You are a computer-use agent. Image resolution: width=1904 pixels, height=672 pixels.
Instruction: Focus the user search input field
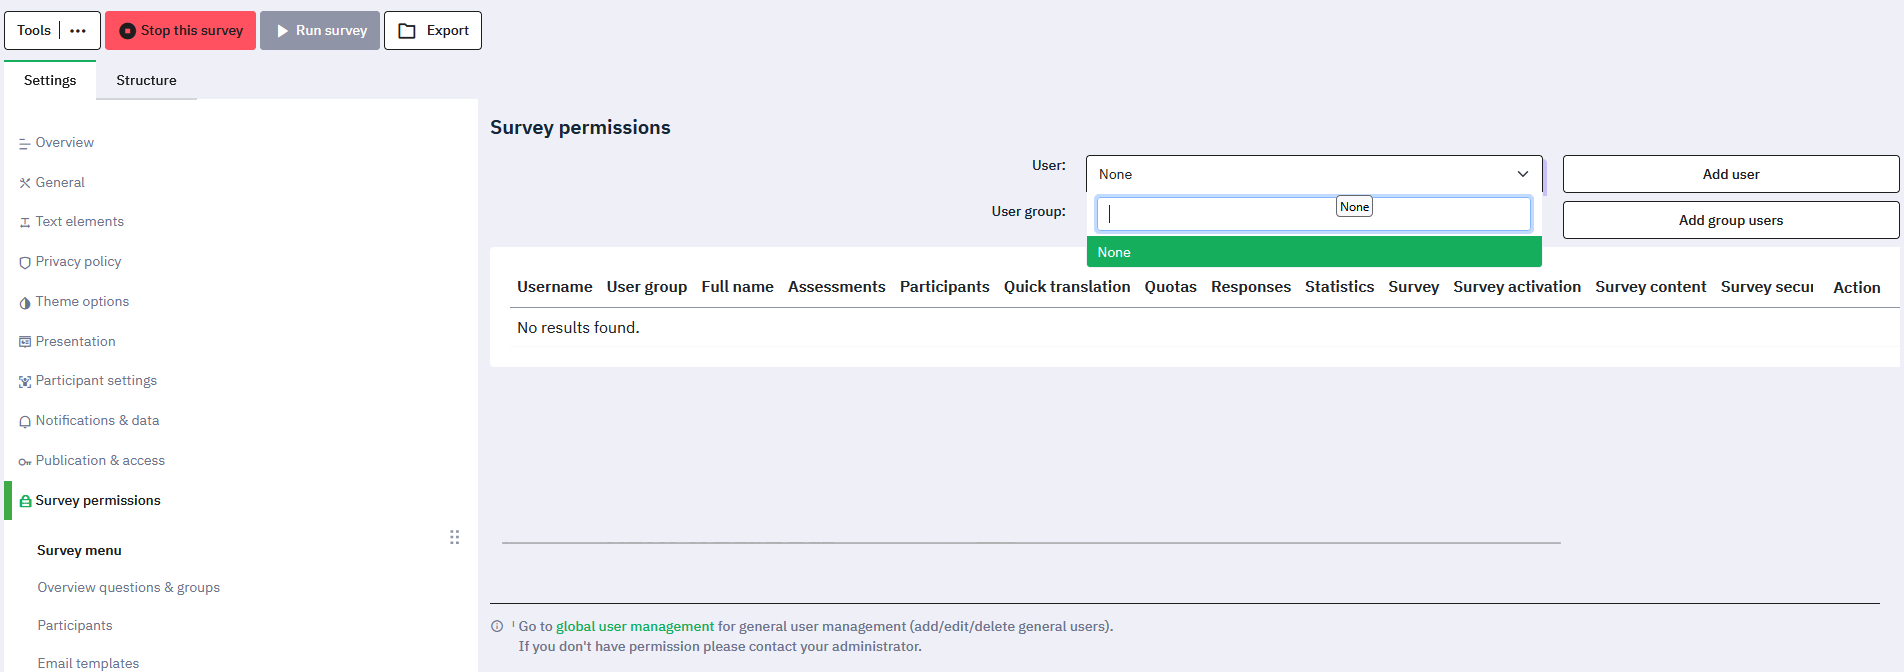click(1314, 214)
